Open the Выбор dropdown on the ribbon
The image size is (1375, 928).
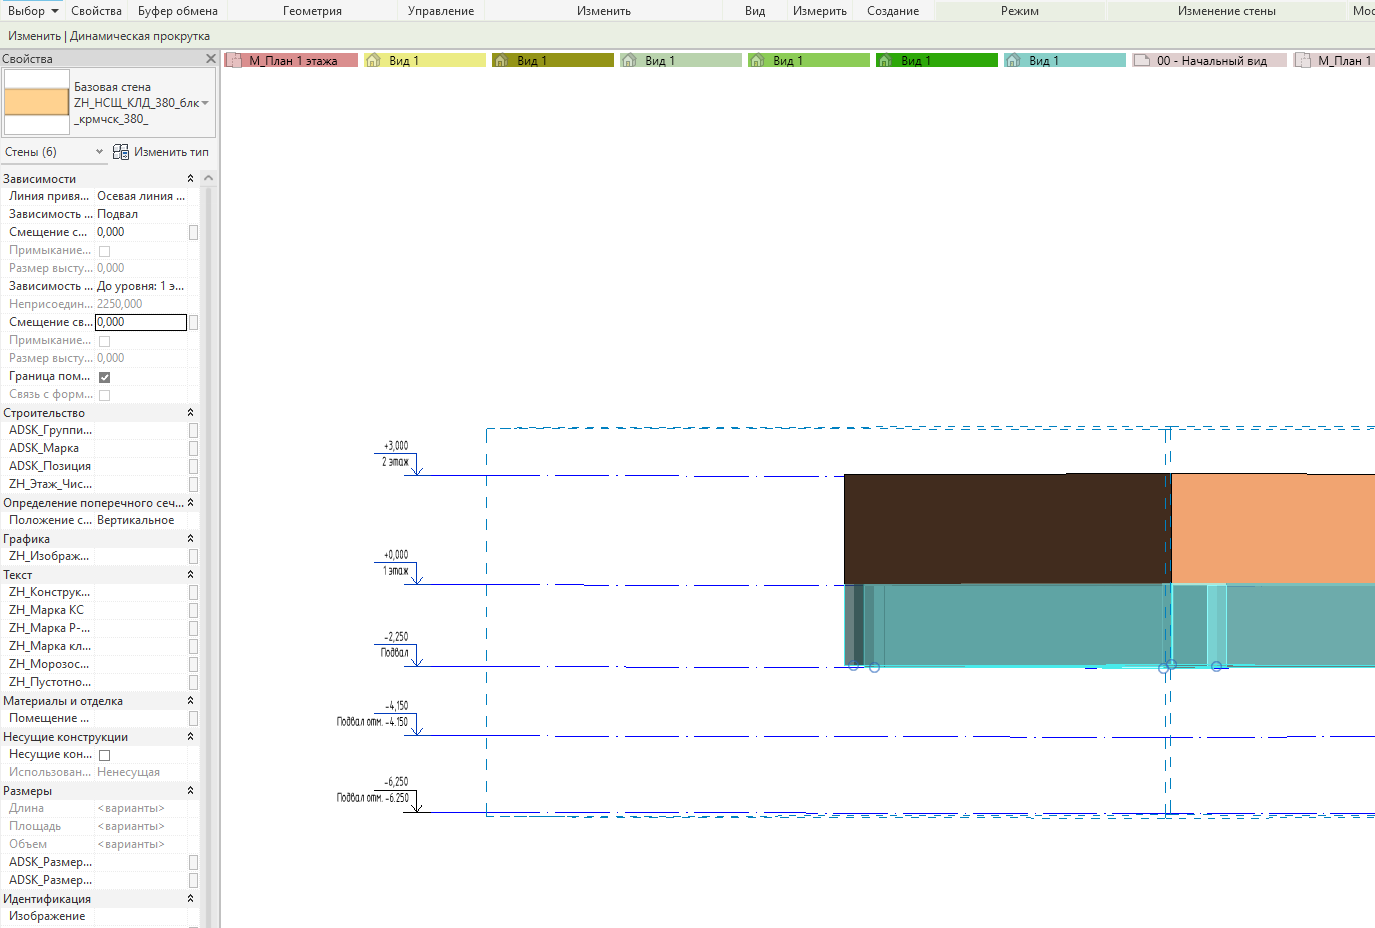(32, 11)
